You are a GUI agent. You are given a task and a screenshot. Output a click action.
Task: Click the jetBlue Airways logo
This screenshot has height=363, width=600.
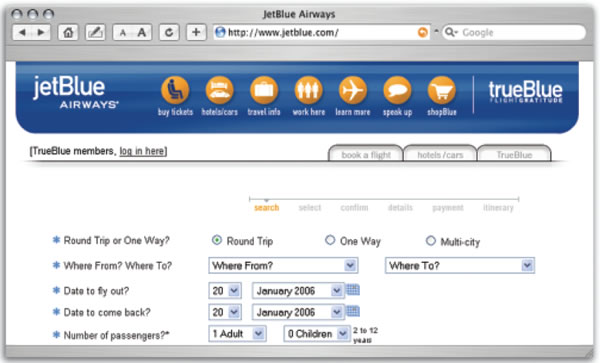tap(76, 92)
